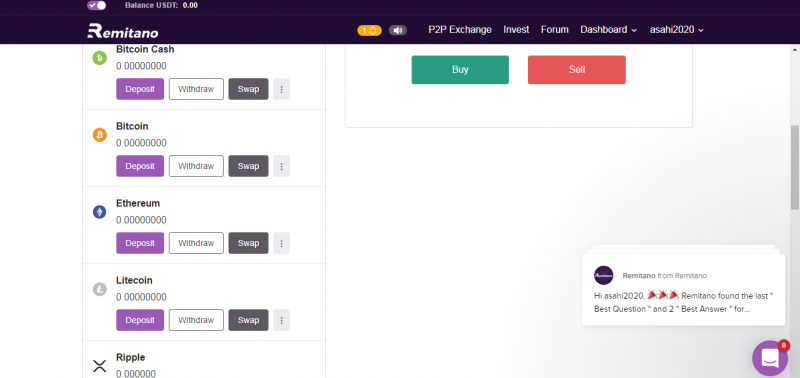
Task: Toggle the switch next to Balance USDT
Action: click(x=96, y=5)
